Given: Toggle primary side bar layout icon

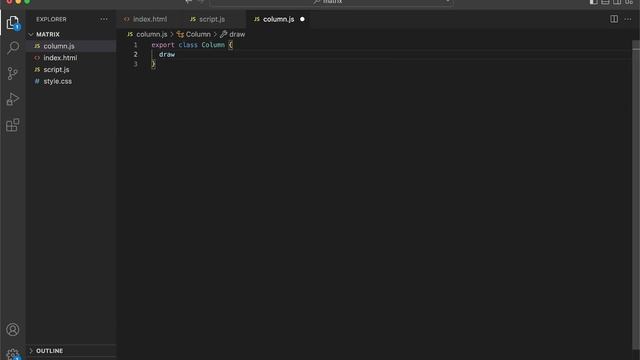Looking at the screenshot, I should [x=593, y=2].
